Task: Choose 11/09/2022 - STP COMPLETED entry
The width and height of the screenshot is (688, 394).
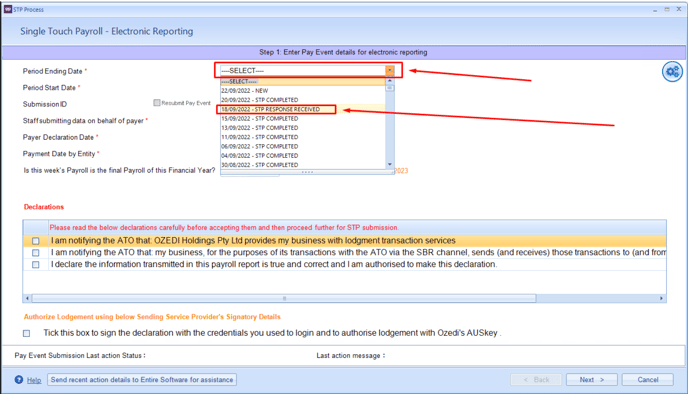Action: pos(303,137)
